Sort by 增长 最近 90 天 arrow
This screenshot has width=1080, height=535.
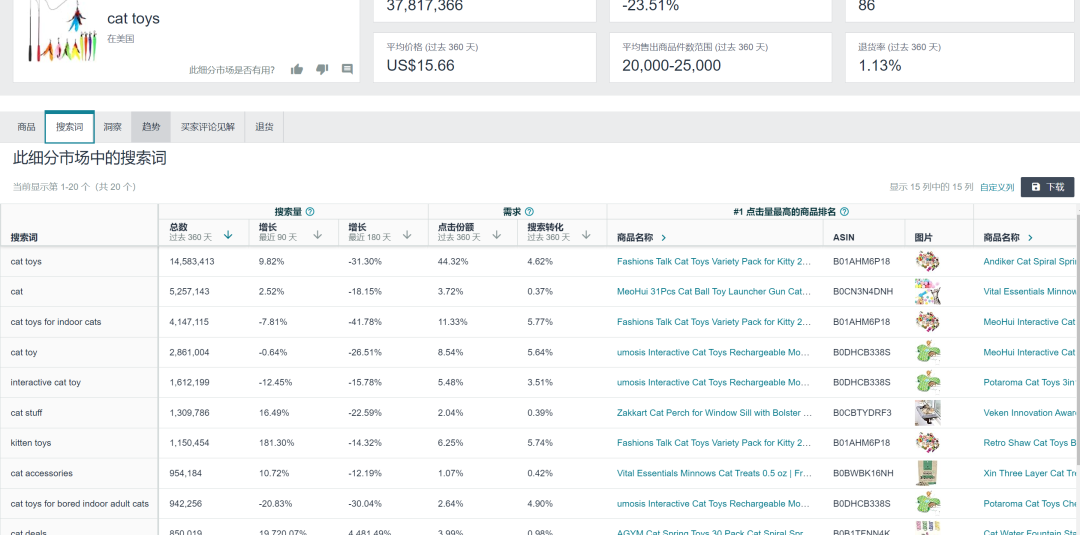[x=318, y=235]
